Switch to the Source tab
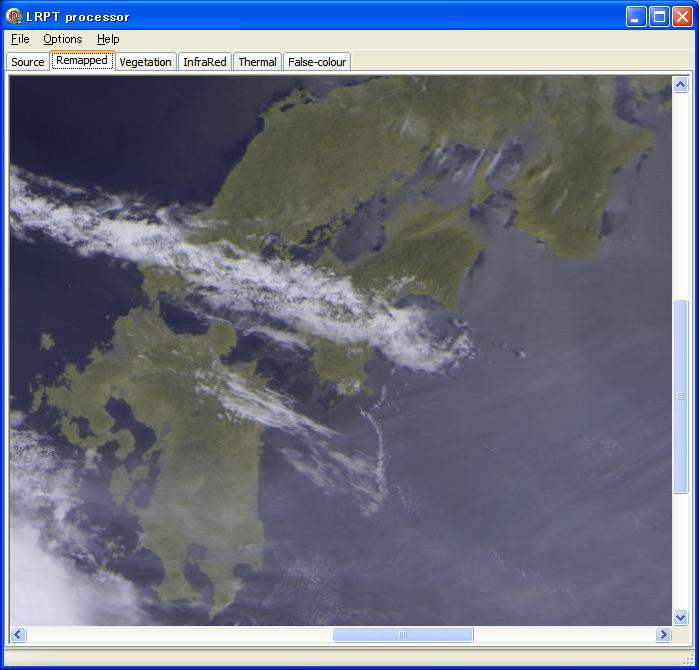 click(x=28, y=62)
